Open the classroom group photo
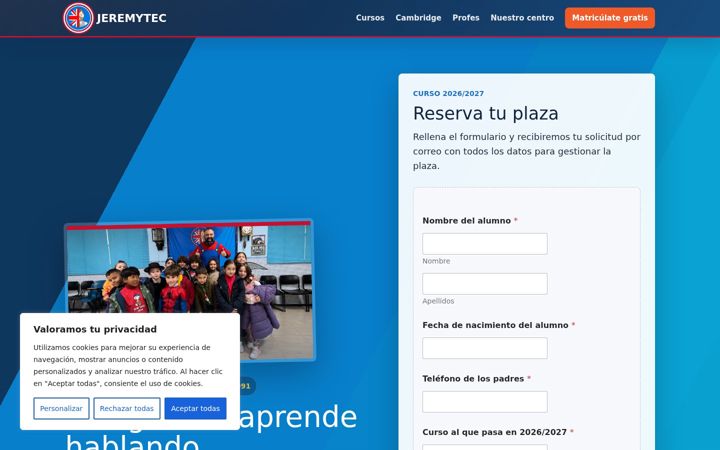Viewport: 720px width, 450px height. pyautogui.click(x=190, y=290)
